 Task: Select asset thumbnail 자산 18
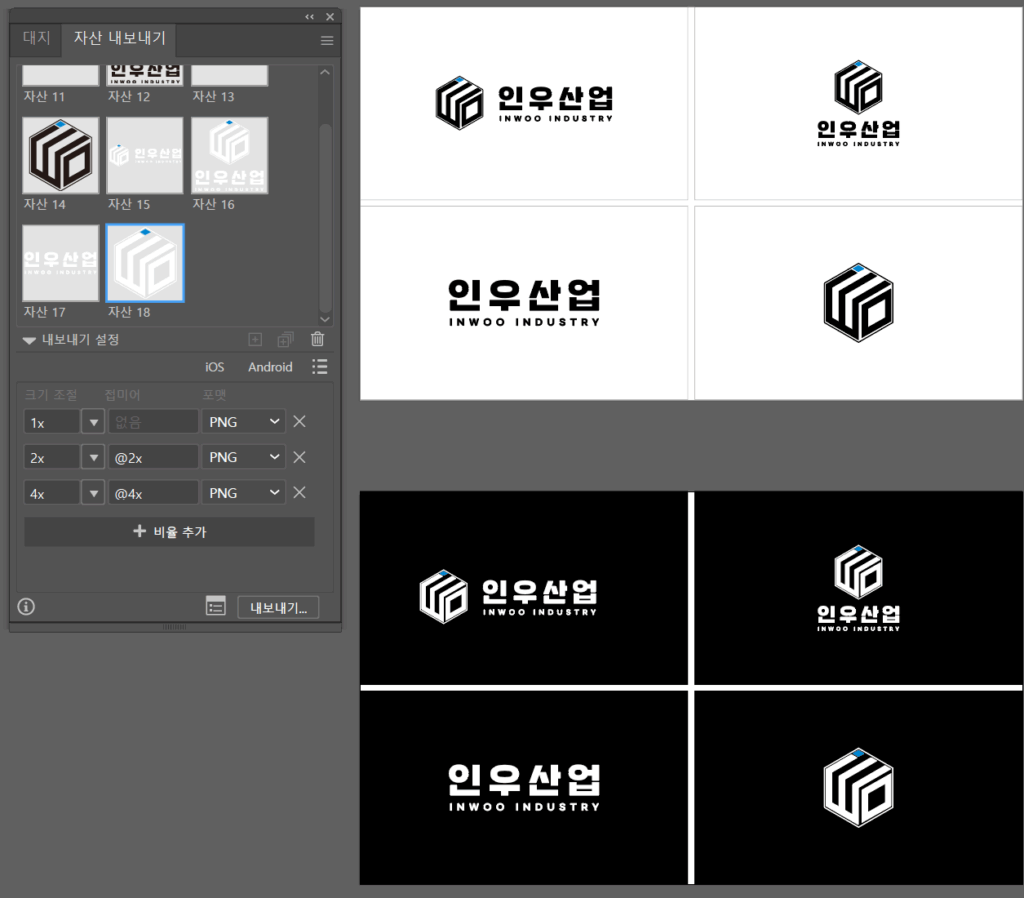pos(145,263)
